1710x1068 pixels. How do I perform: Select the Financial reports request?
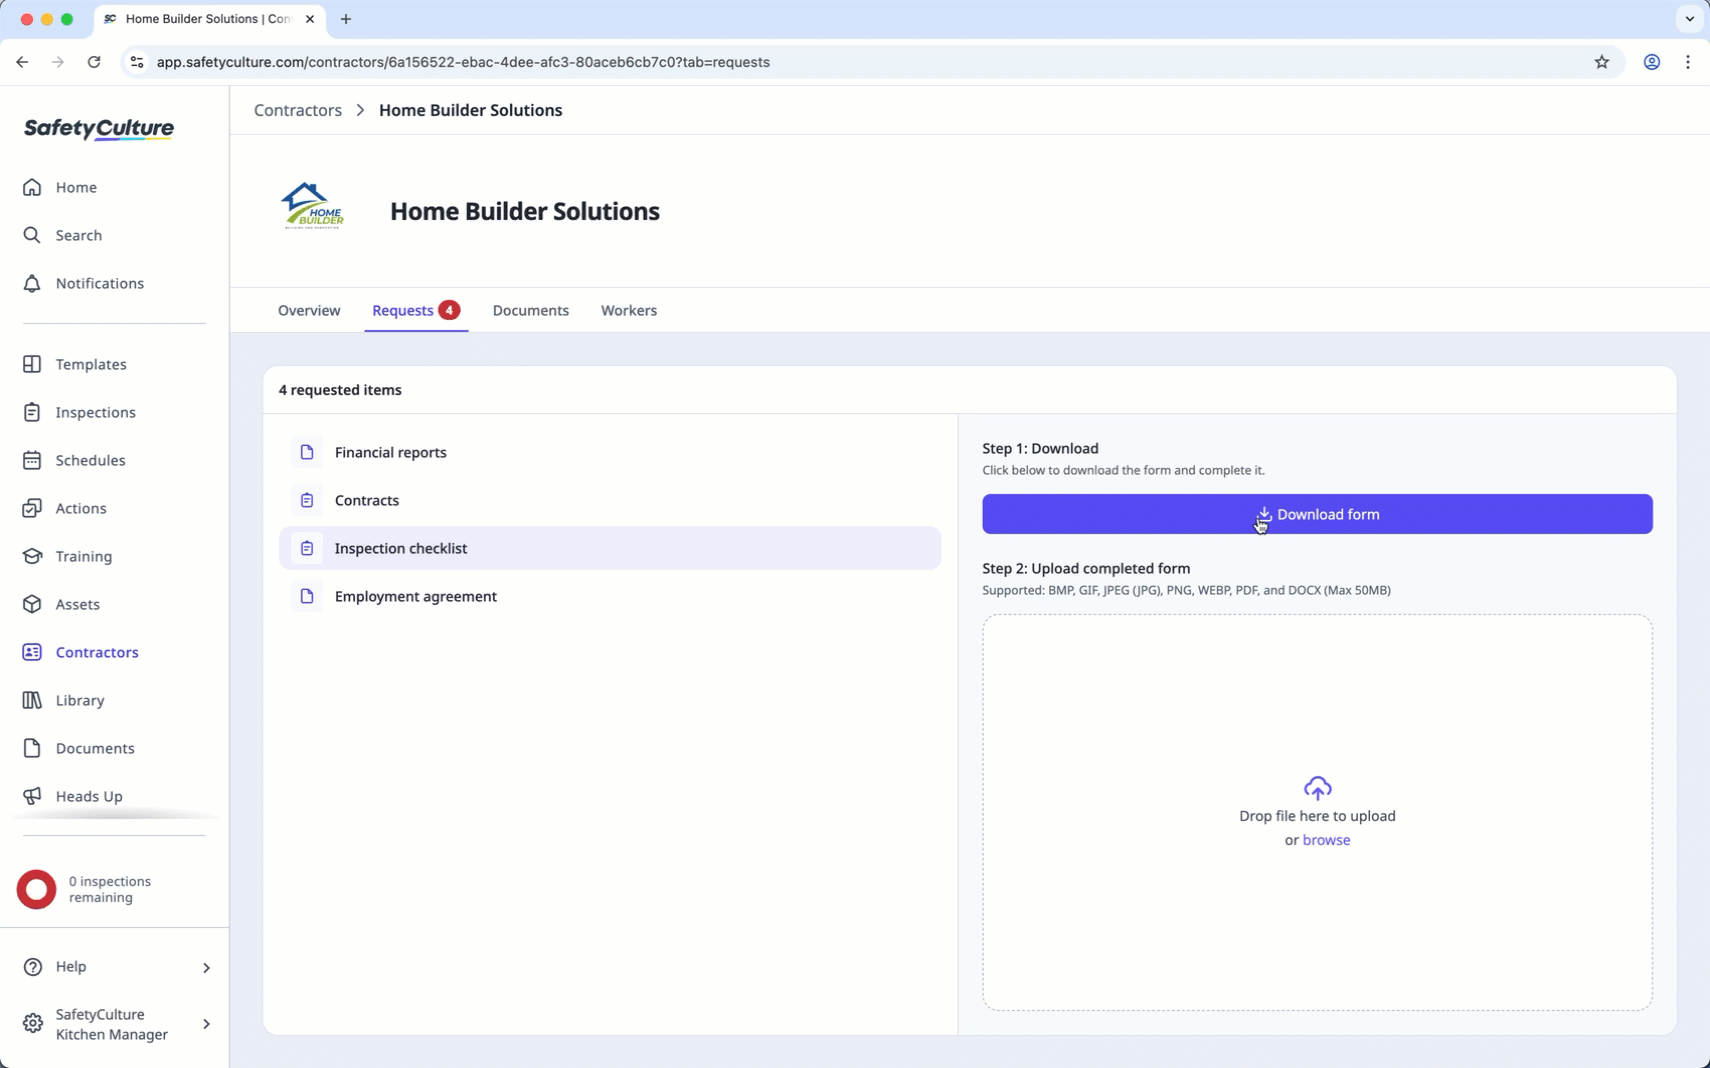610,452
